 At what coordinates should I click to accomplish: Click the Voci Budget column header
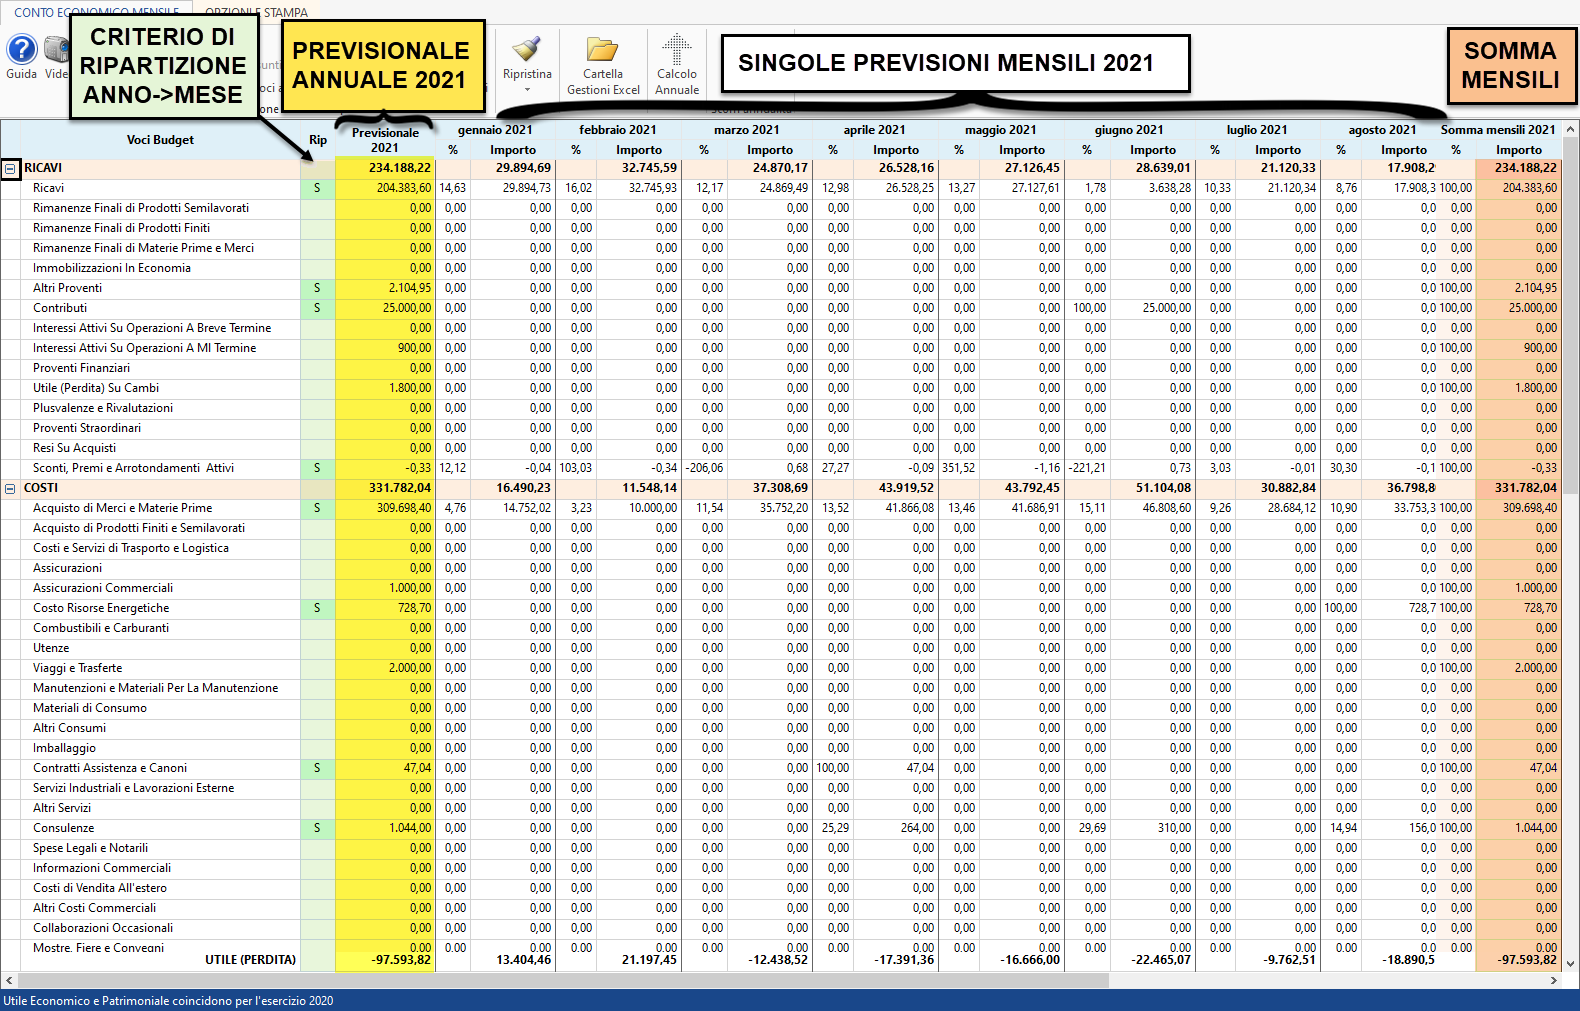coord(160,140)
